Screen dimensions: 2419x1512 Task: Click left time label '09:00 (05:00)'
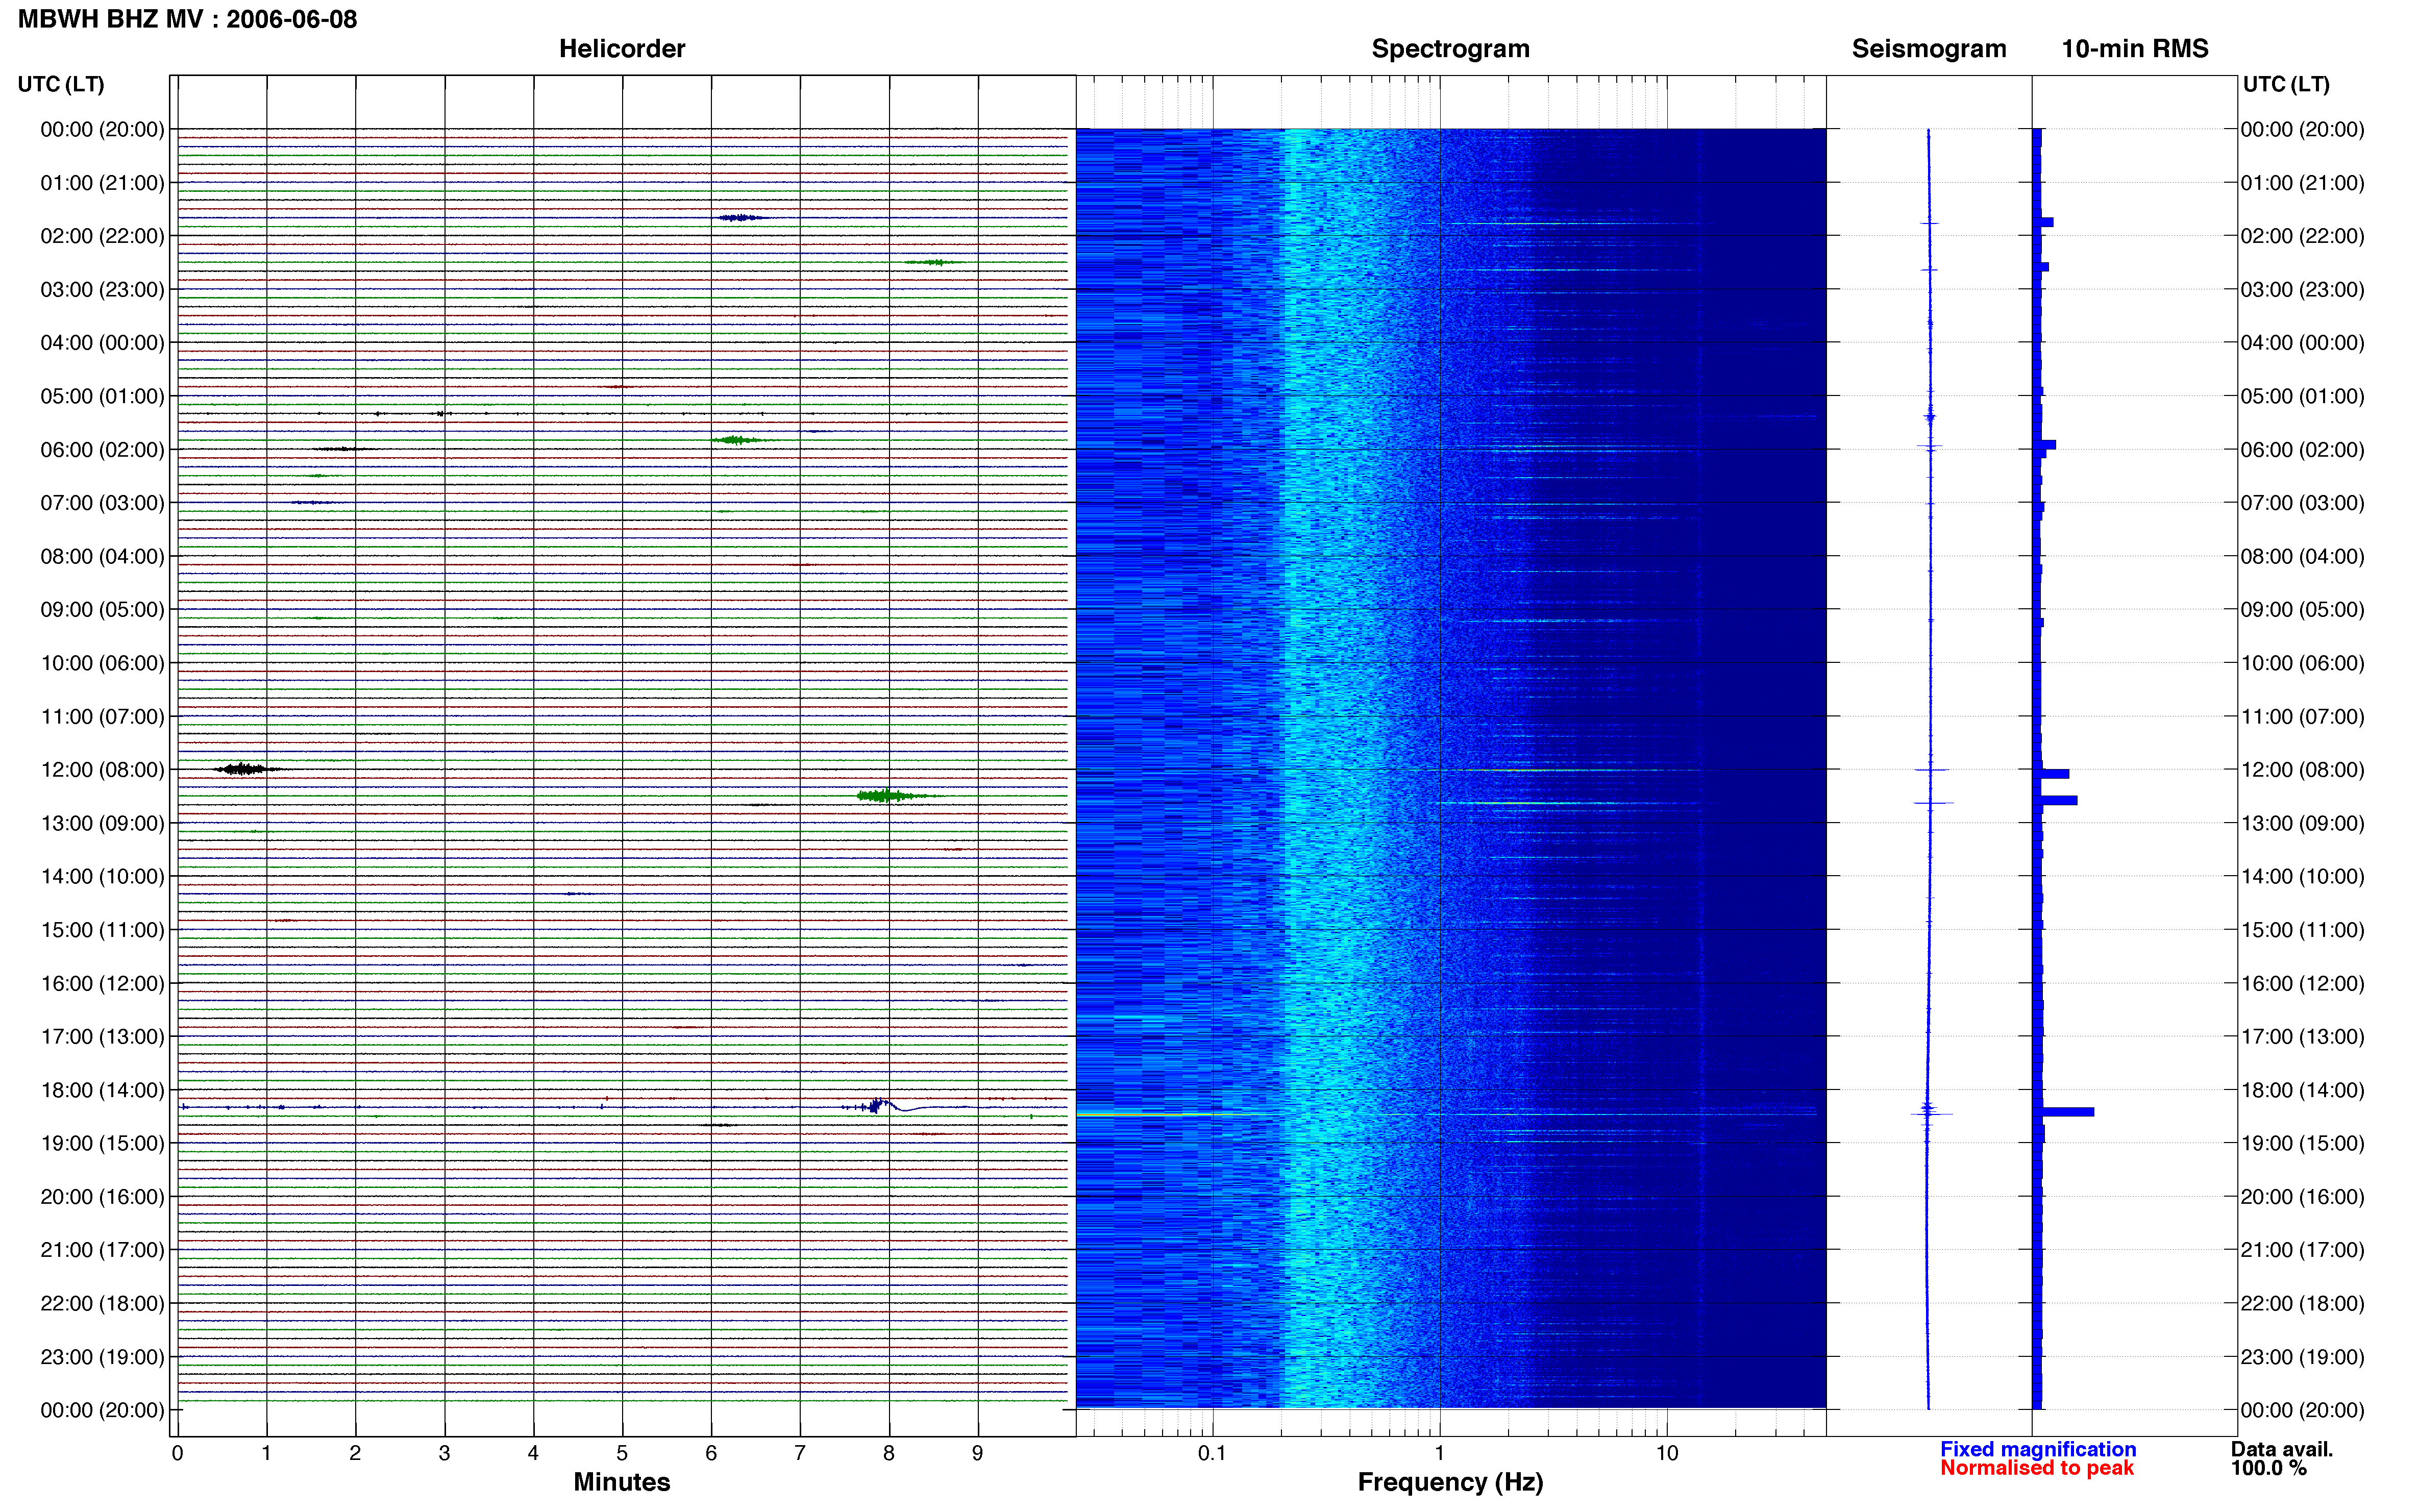pos(102,610)
